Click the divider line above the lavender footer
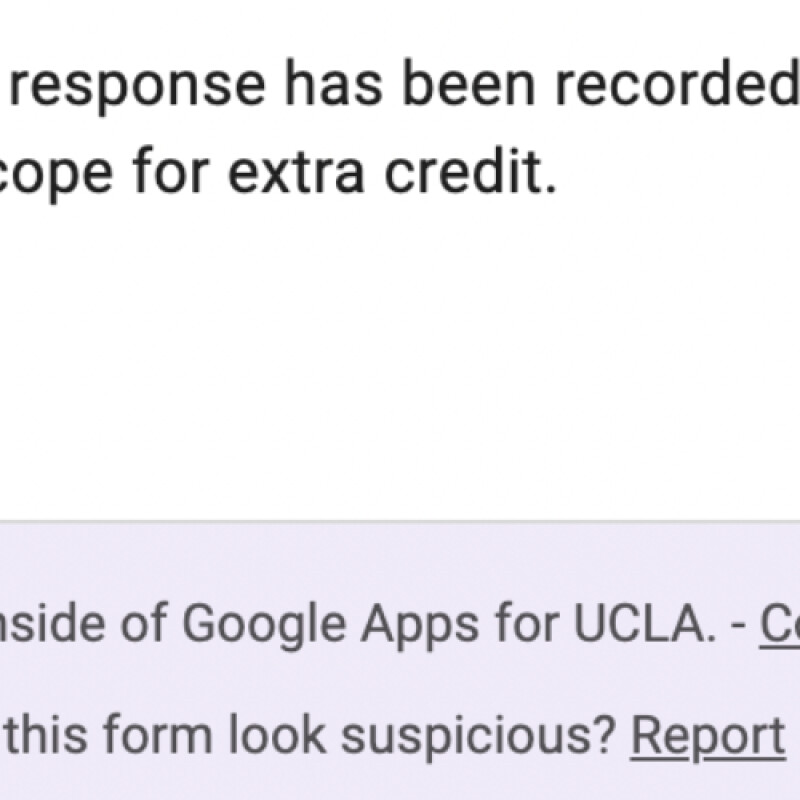 400,520
